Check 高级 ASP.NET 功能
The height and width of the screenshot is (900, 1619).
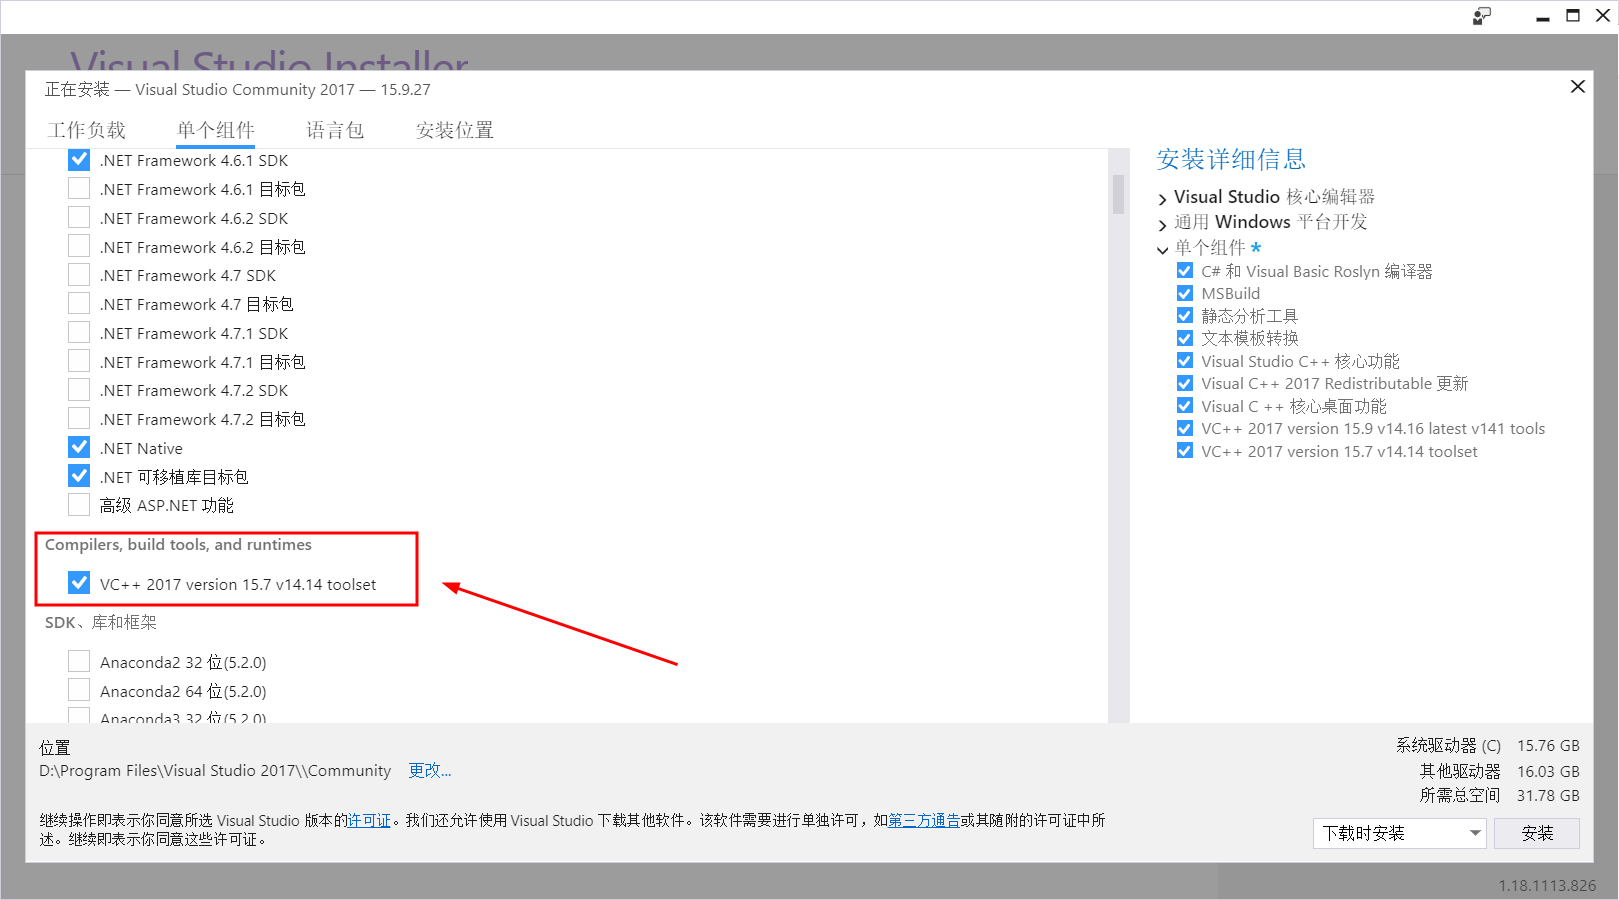[79, 505]
